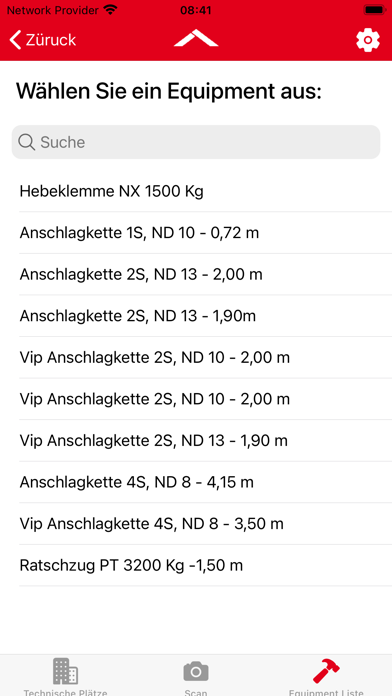Viewport: 392px width, 696px height.
Task: Tap the roof logo in header
Action: click(x=196, y=38)
